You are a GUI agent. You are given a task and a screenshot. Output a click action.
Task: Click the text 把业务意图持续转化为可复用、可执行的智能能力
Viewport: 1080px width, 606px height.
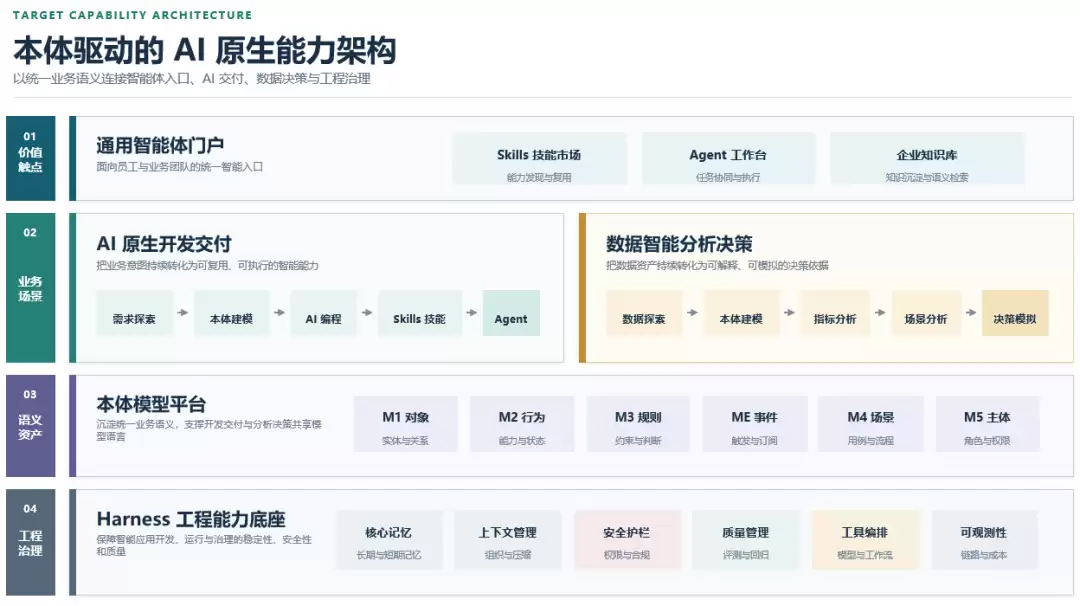tap(207, 265)
